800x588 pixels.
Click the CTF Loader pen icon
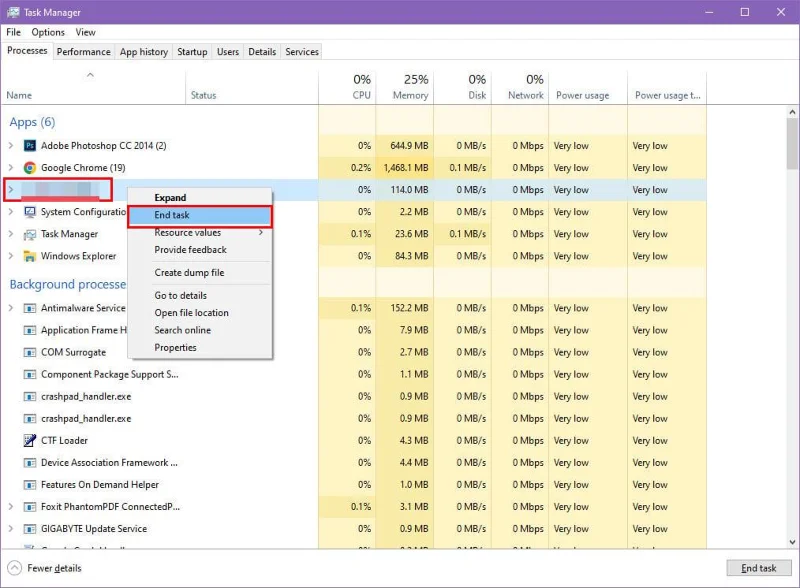pyautogui.click(x=30, y=441)
